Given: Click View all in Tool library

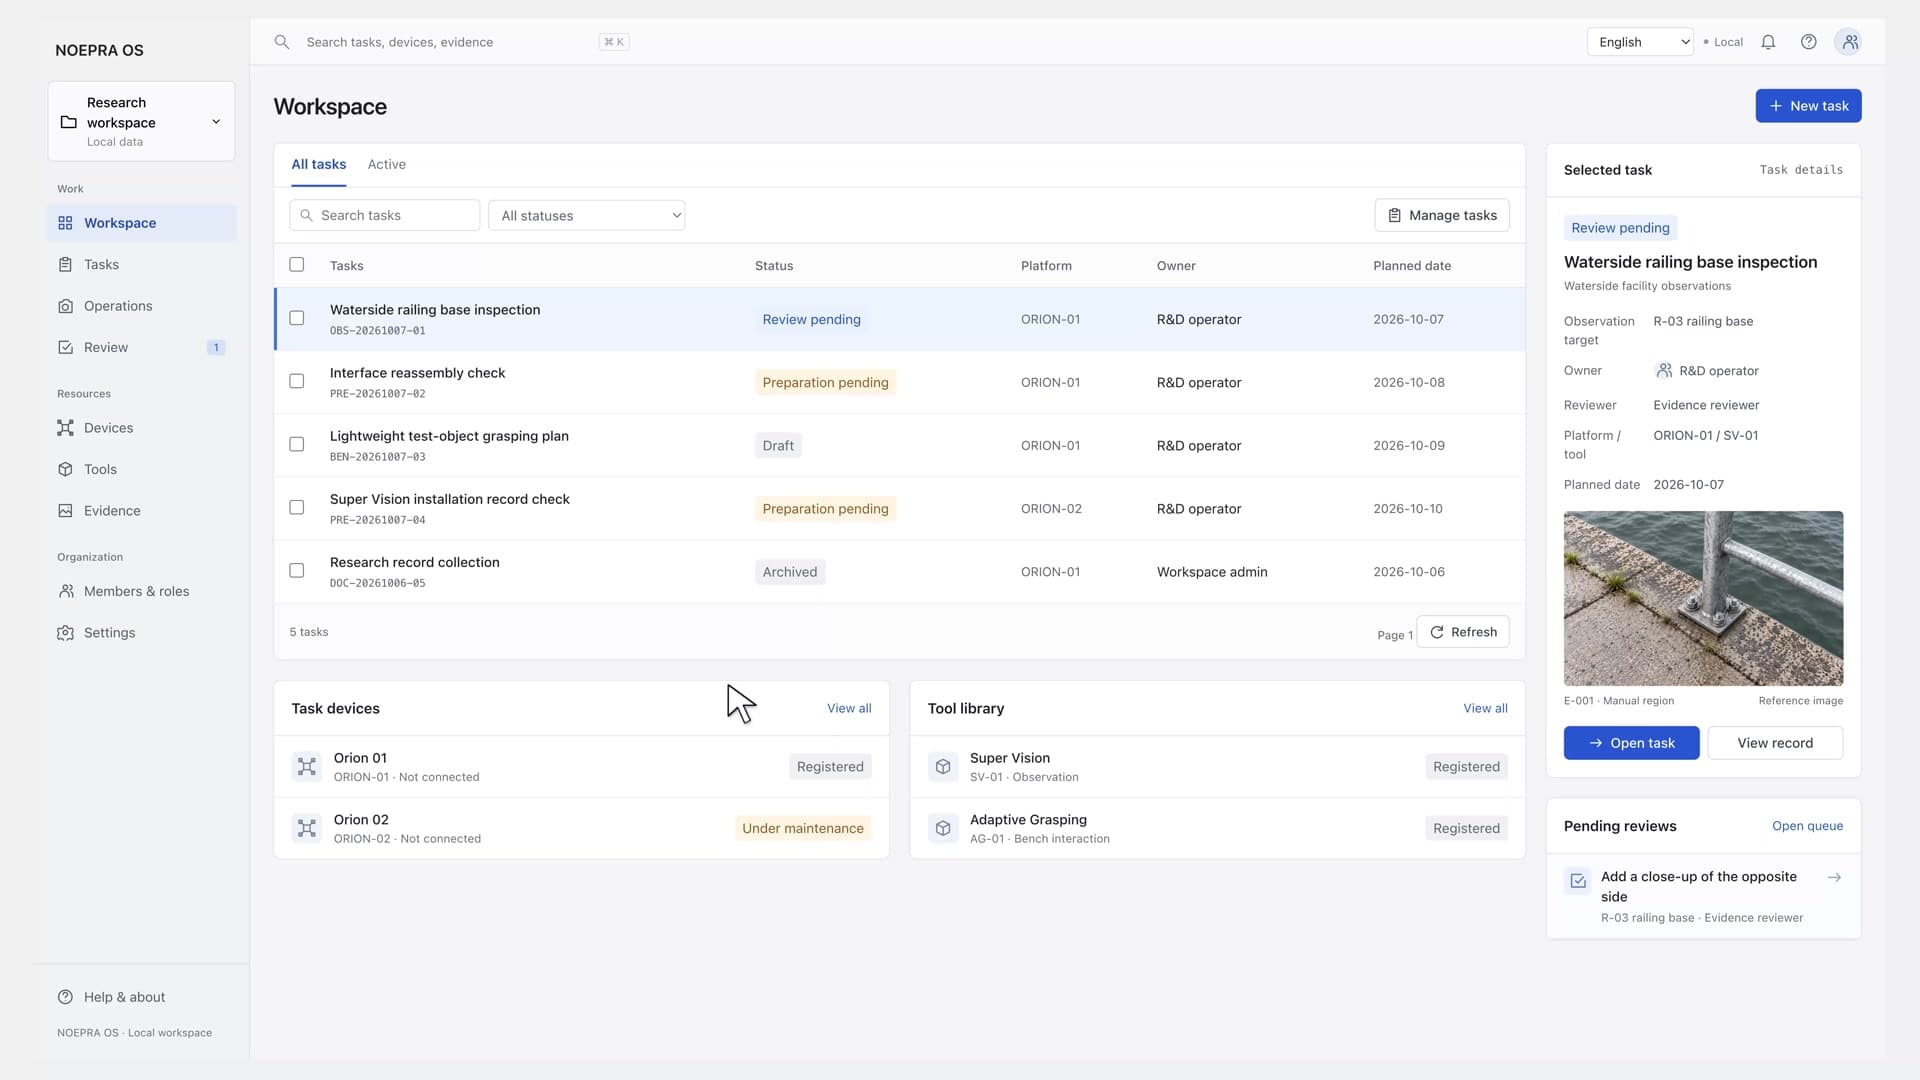Looking at the screenshot, I should click(1485, 708).
